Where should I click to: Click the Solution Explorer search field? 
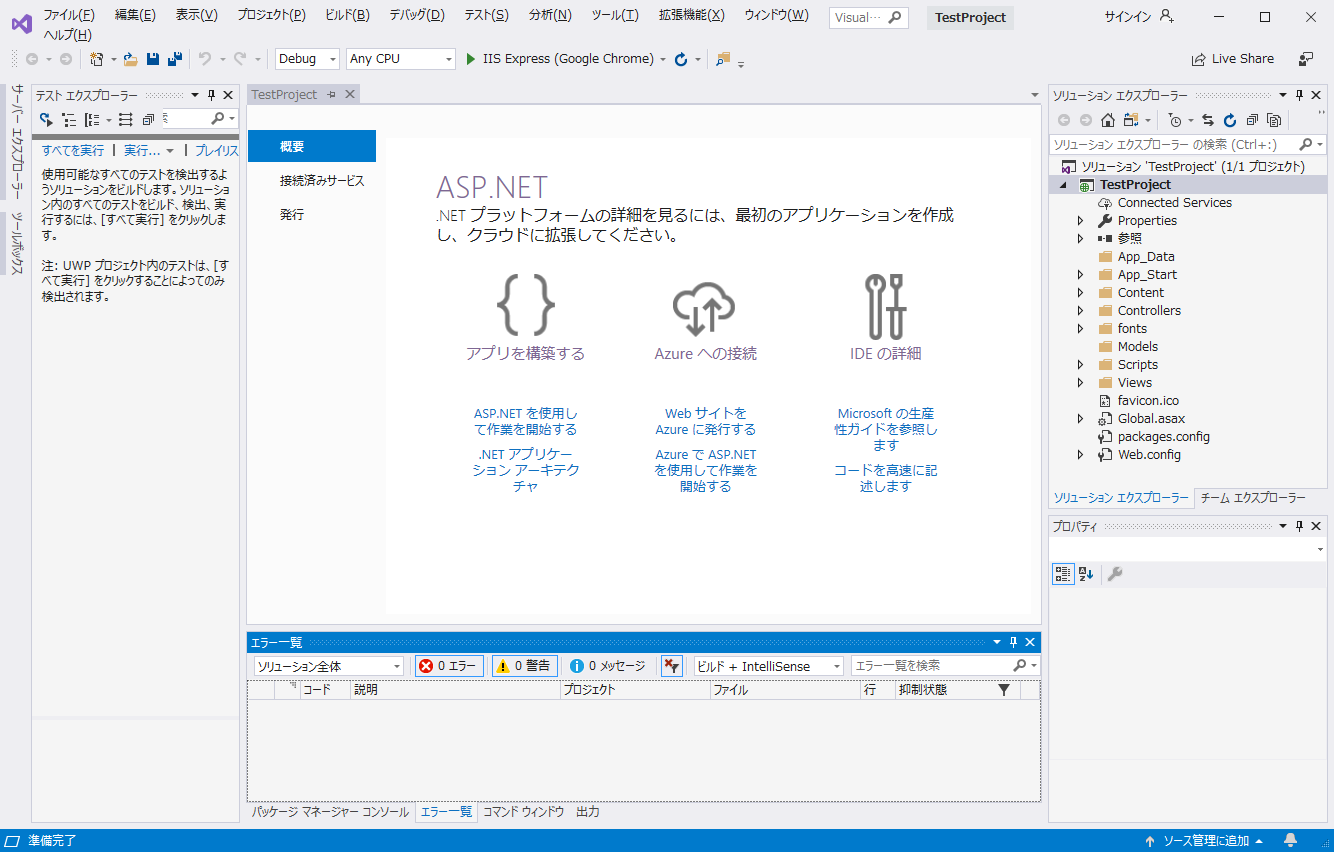click(1172, 145)
